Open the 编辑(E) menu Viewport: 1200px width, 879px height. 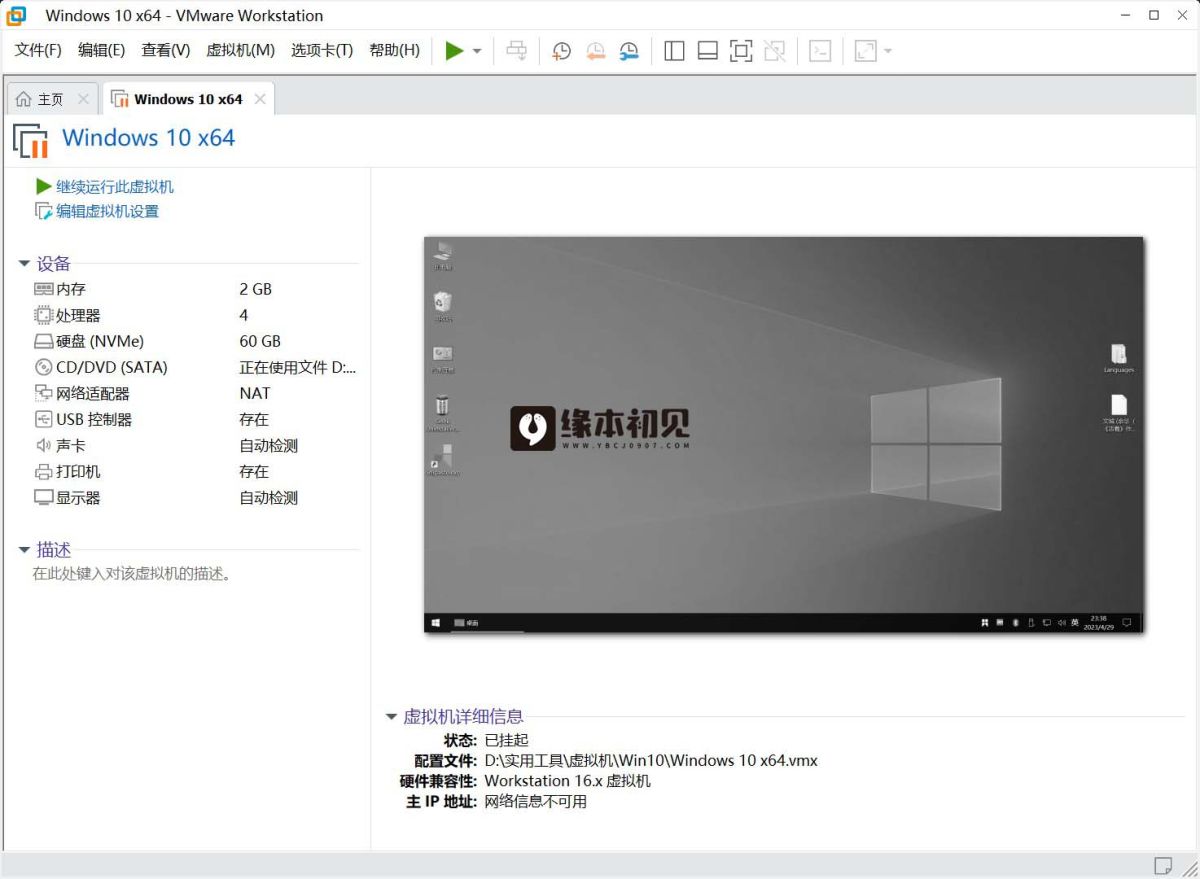[x=101, y=50]
